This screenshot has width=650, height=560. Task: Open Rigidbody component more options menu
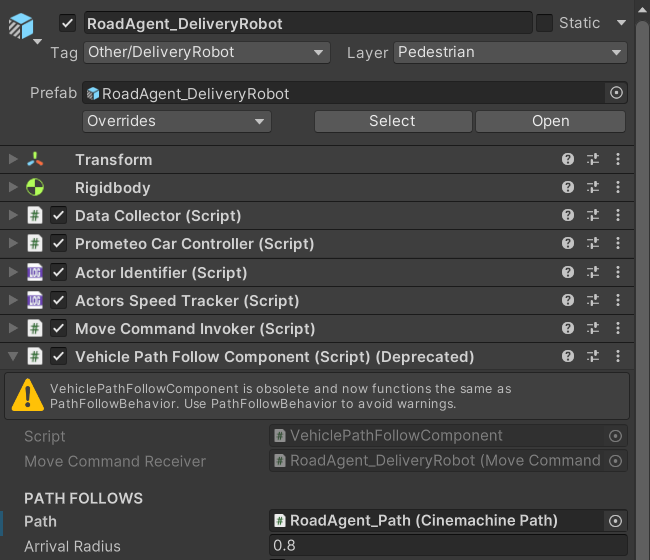618,187
